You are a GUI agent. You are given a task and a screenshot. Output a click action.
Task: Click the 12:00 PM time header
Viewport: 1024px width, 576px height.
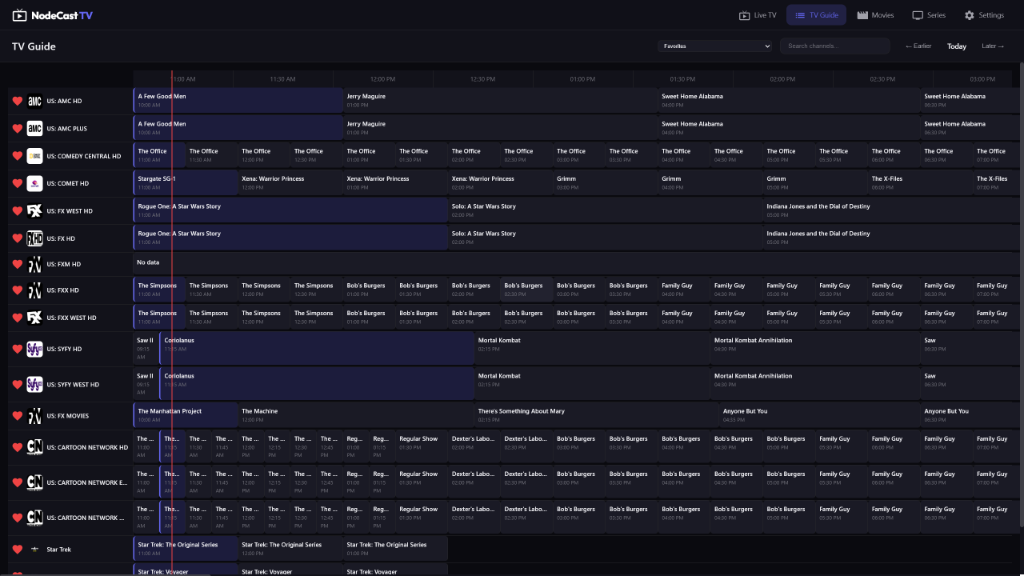(383, 79)
